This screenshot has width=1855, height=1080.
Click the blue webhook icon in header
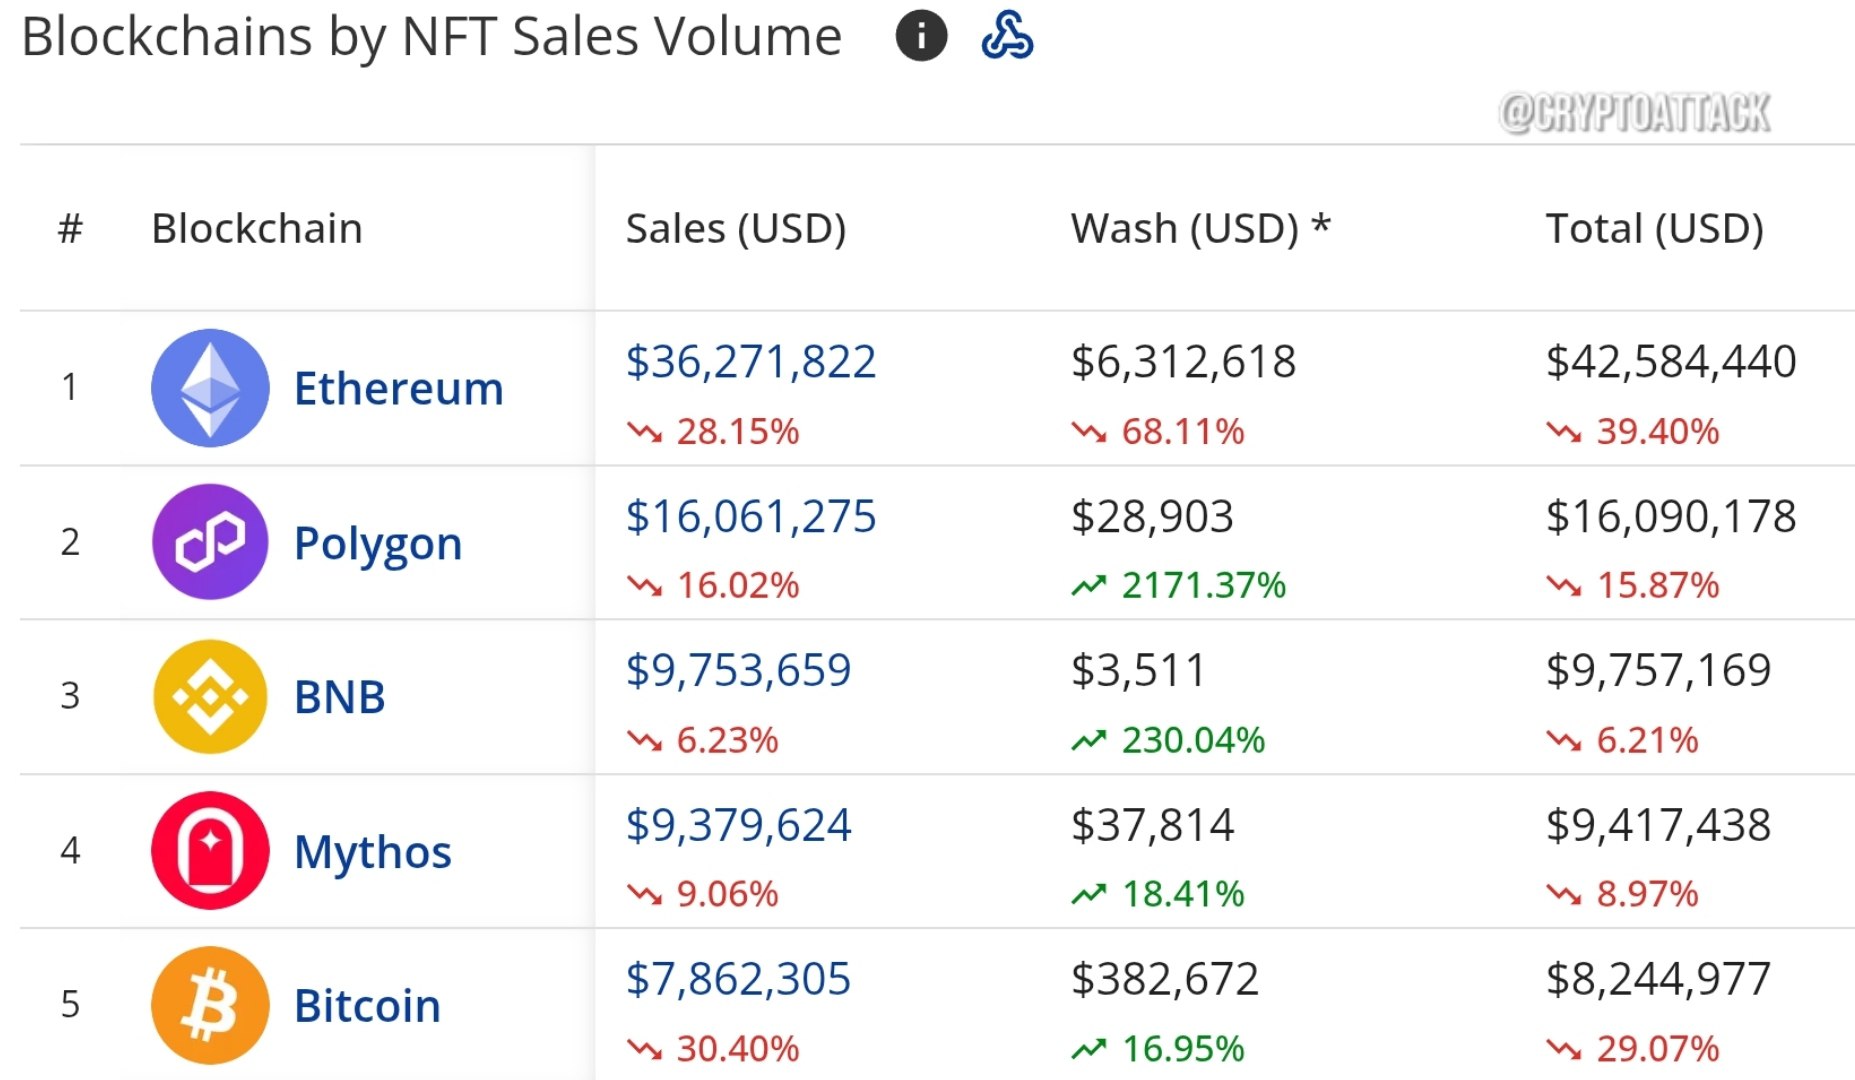[1007, 36]
